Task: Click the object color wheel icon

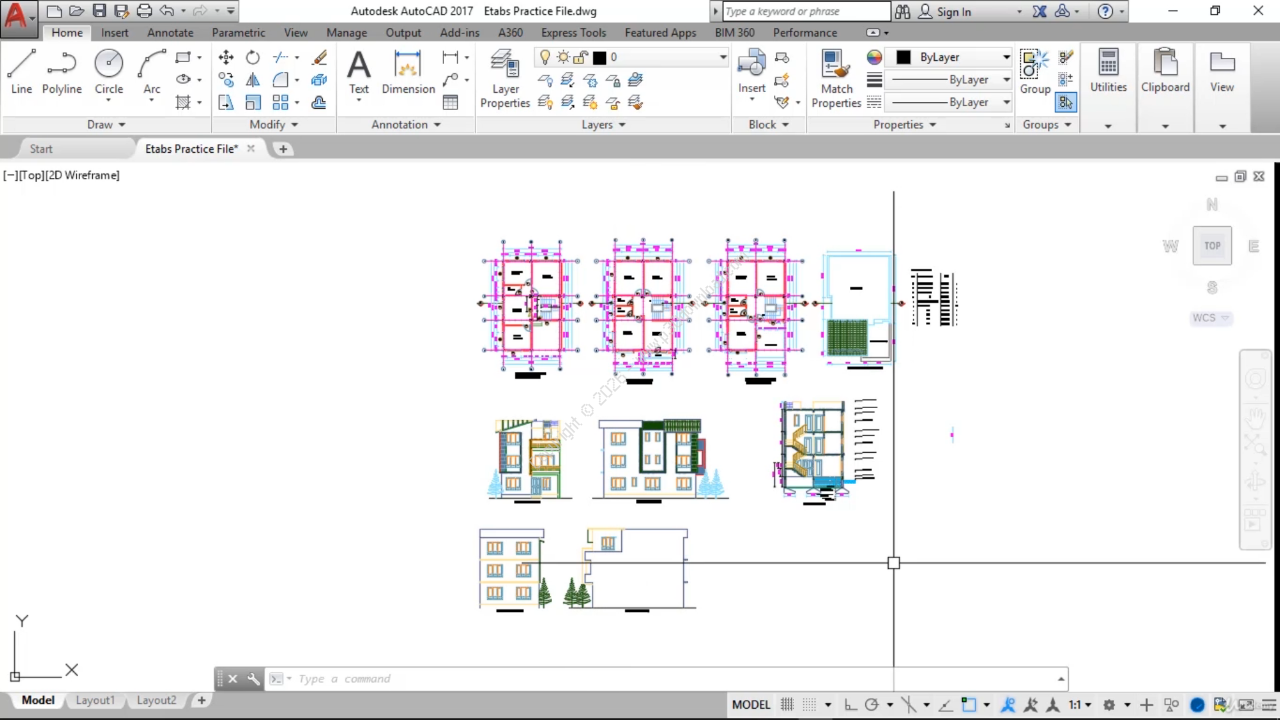Action: pyautogui.click(x=875, y=57)
